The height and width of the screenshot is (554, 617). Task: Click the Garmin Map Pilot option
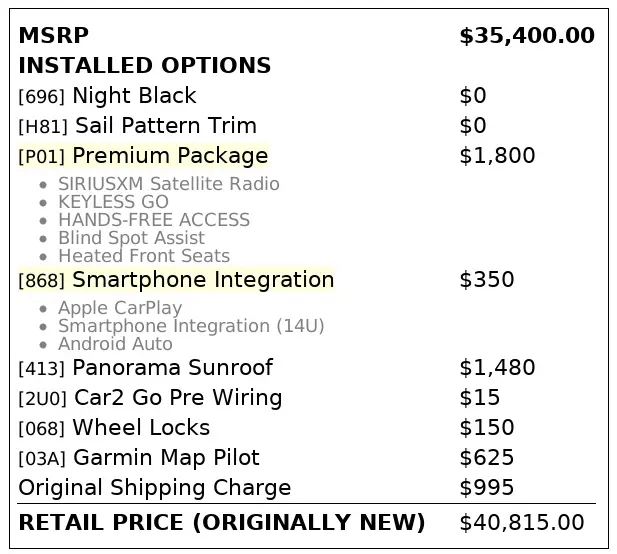(x=166, y=458)
